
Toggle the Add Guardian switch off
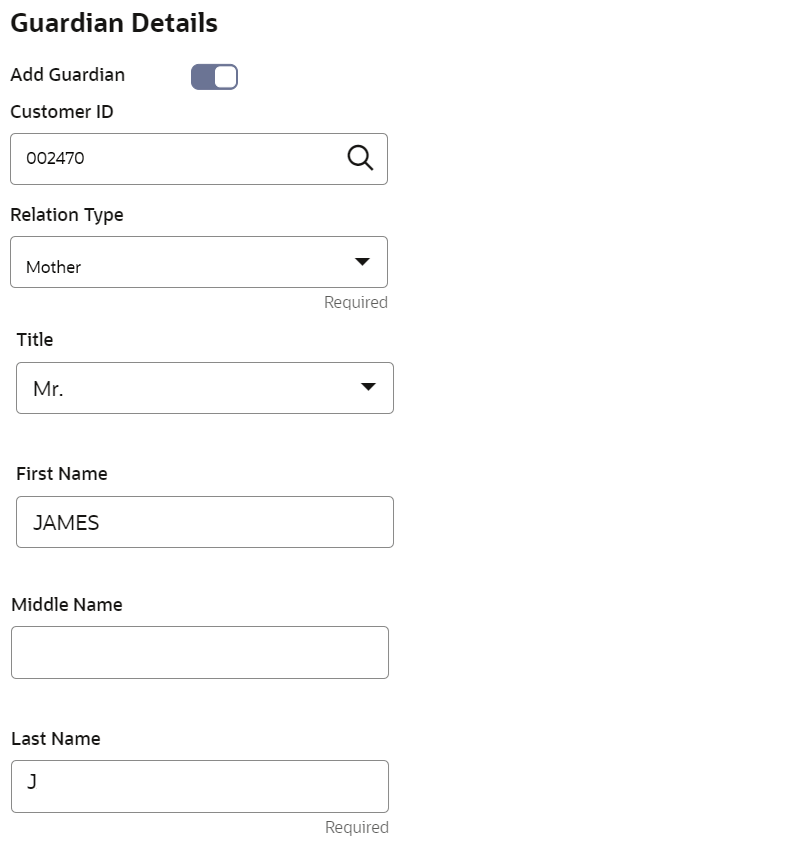[x=214, y=77]
